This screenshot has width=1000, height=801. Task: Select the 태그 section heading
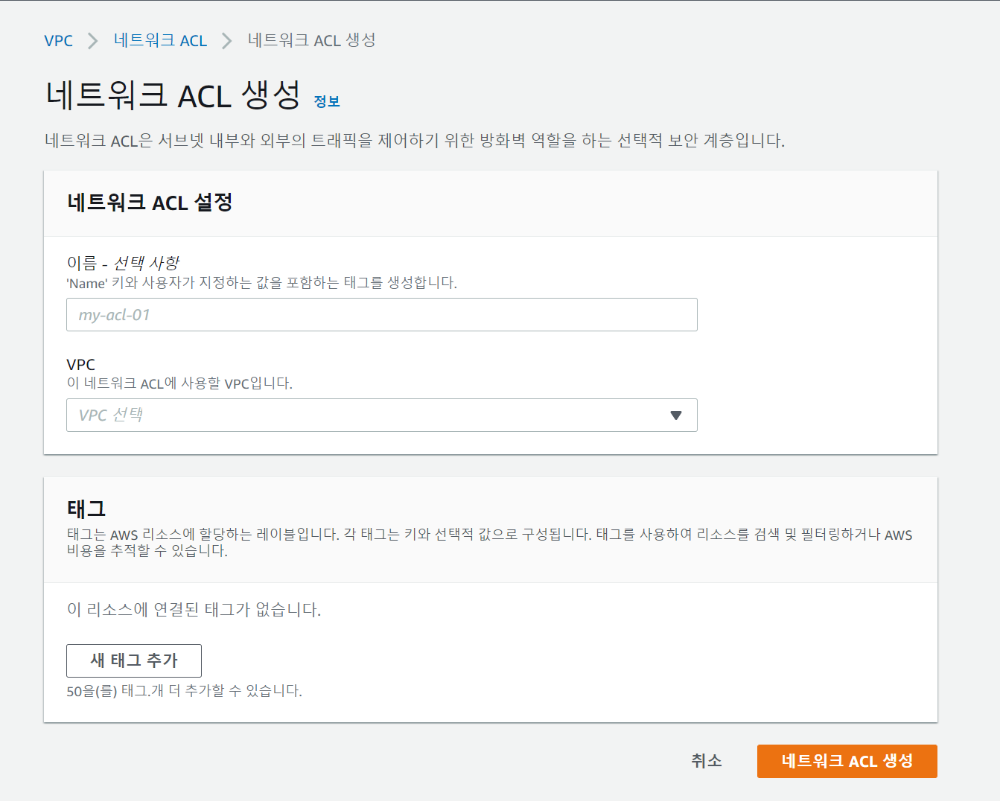(86, 509)
